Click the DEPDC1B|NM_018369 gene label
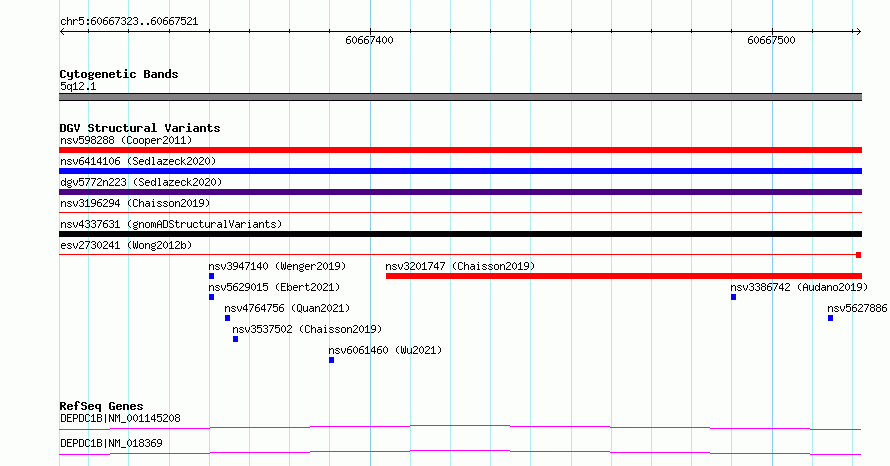This screenshot has width=890, height=466. [x=111, y=443]
